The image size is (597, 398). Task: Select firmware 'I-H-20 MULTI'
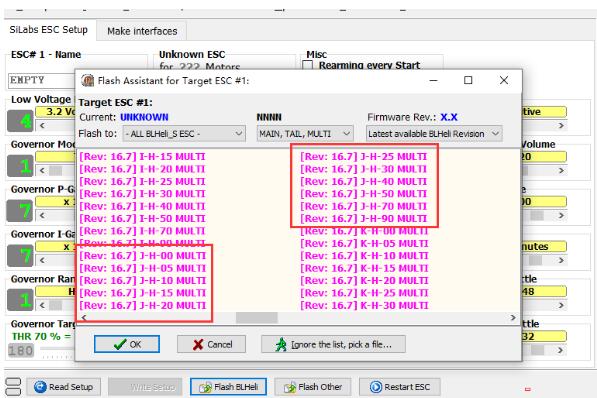[142, 169]
